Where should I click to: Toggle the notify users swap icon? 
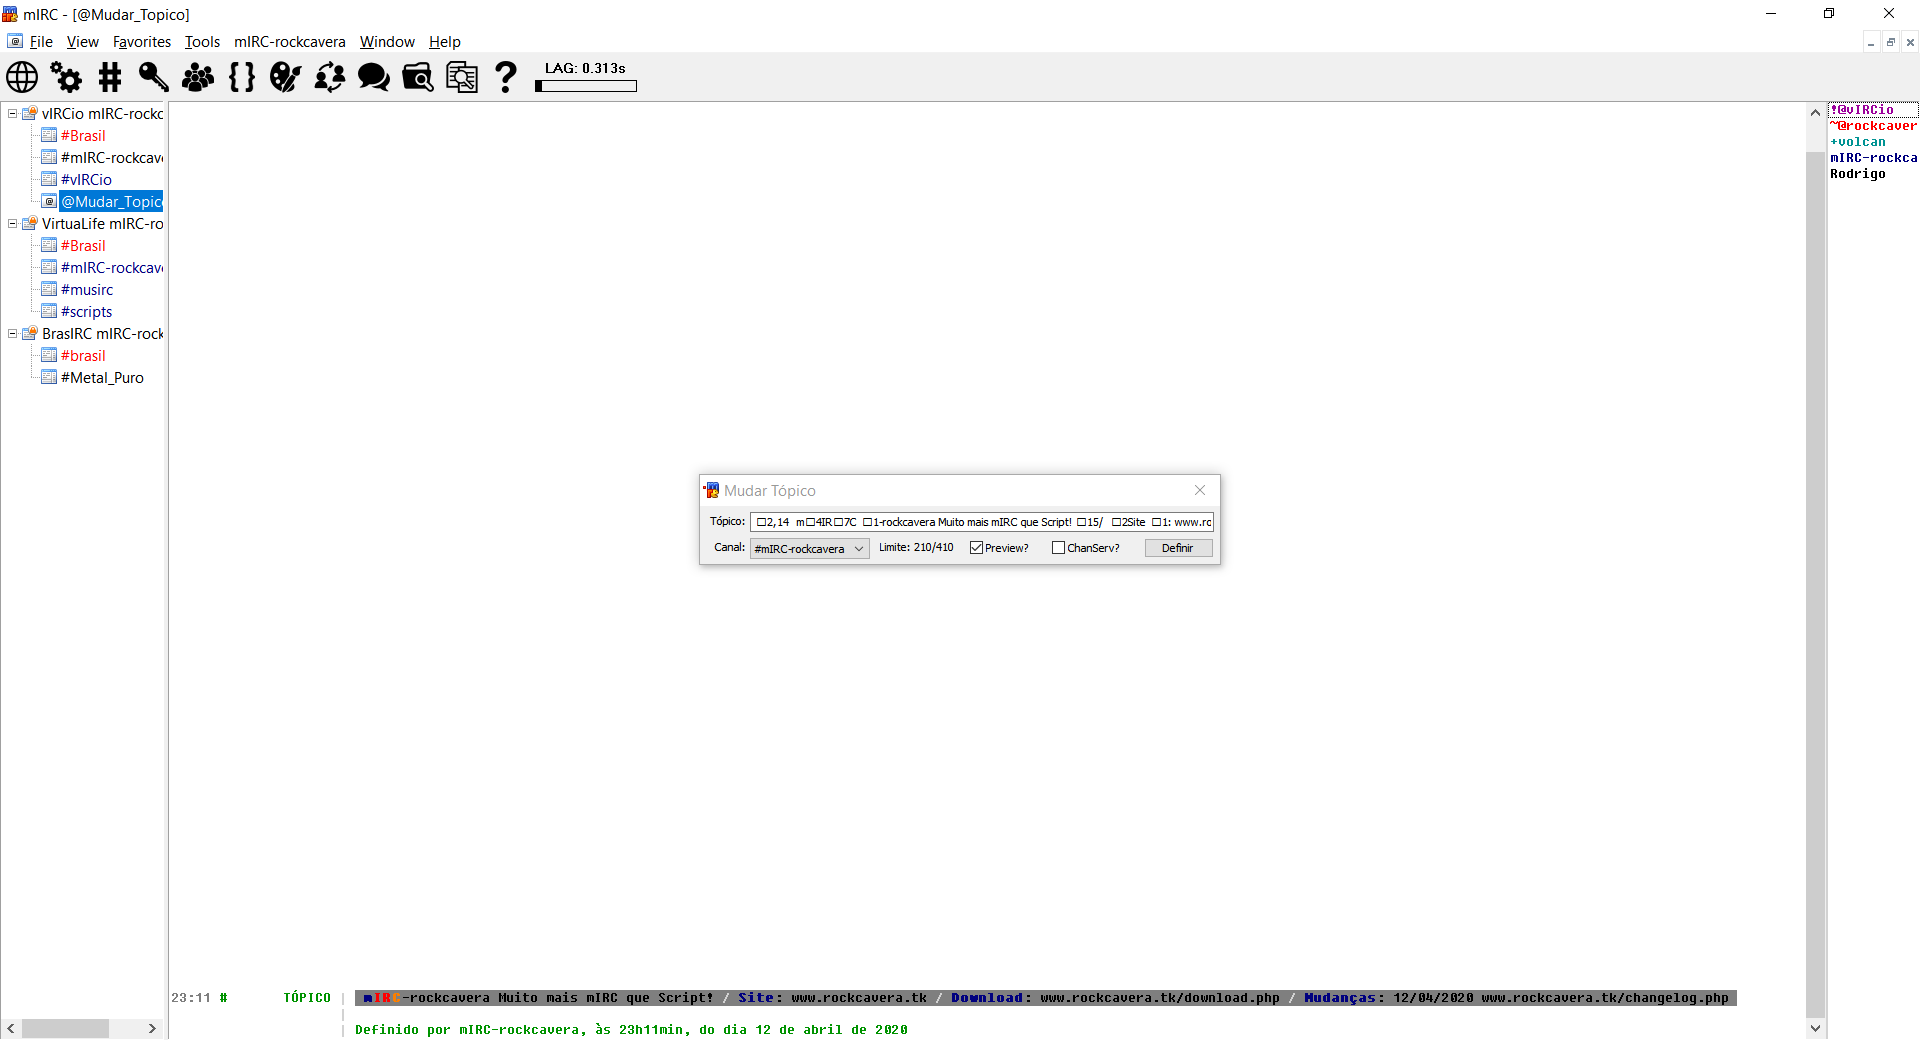pos(329,77)
